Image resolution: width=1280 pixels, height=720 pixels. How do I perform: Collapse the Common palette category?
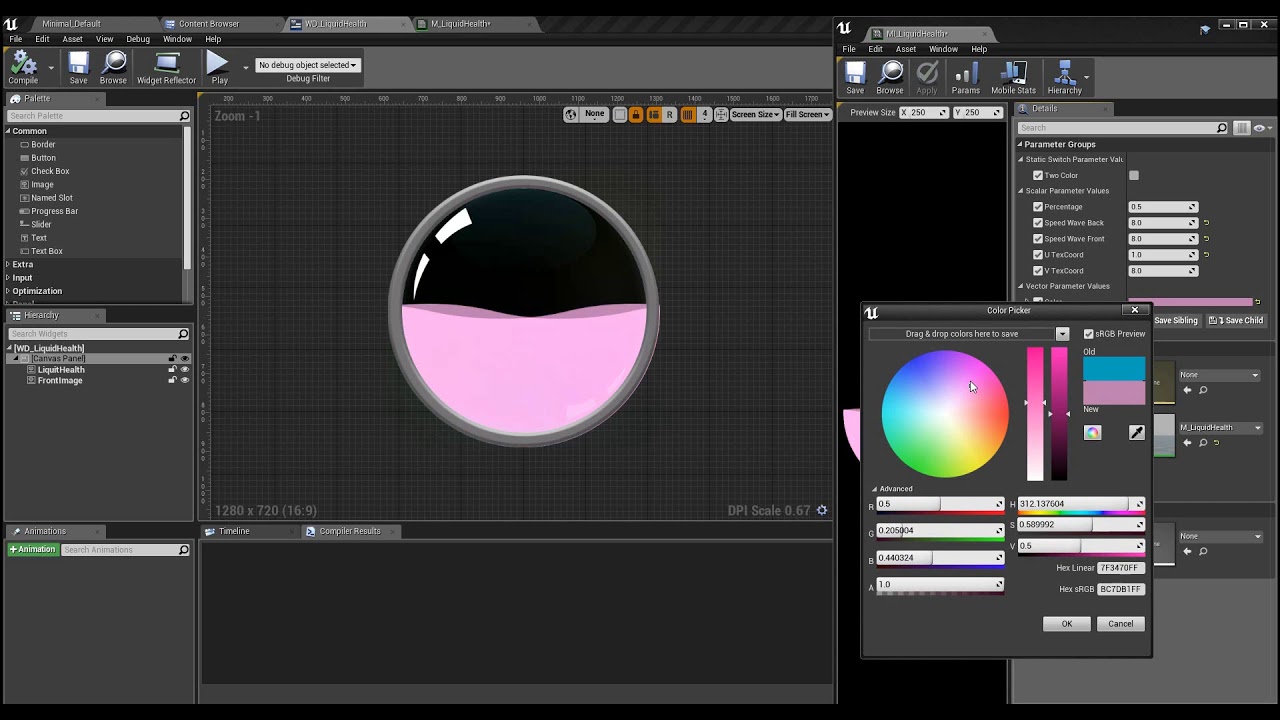click(x=8, y=131)
